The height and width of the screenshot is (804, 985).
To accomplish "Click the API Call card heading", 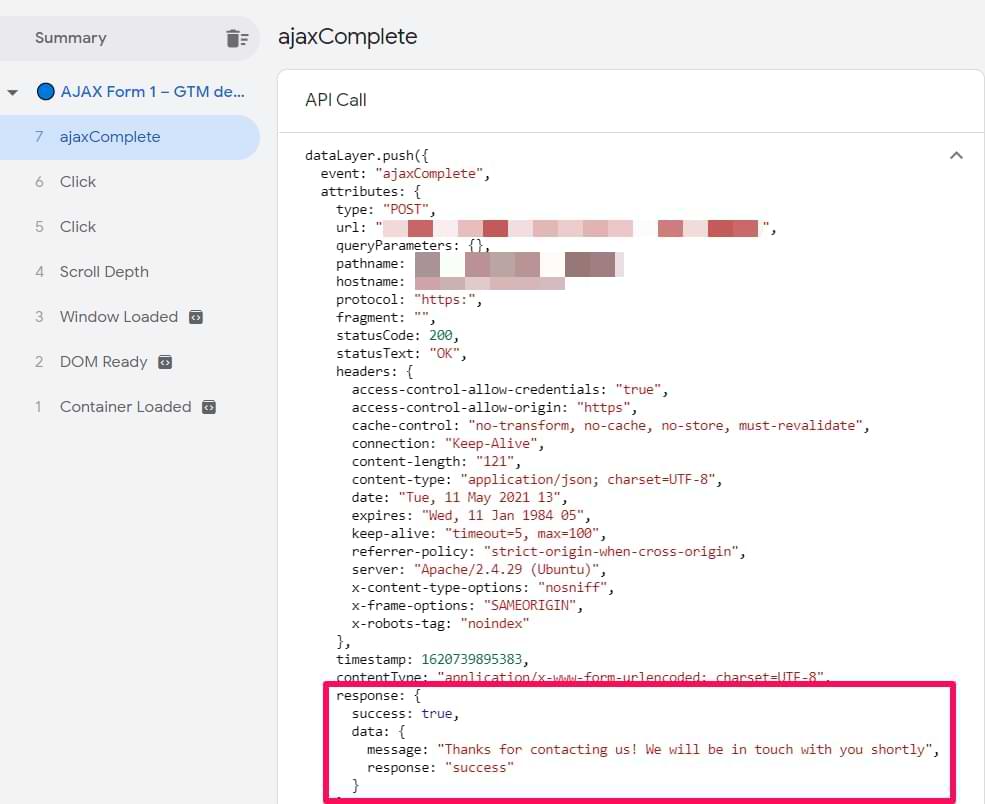I will pyautogui.click(x=336, y=100).
